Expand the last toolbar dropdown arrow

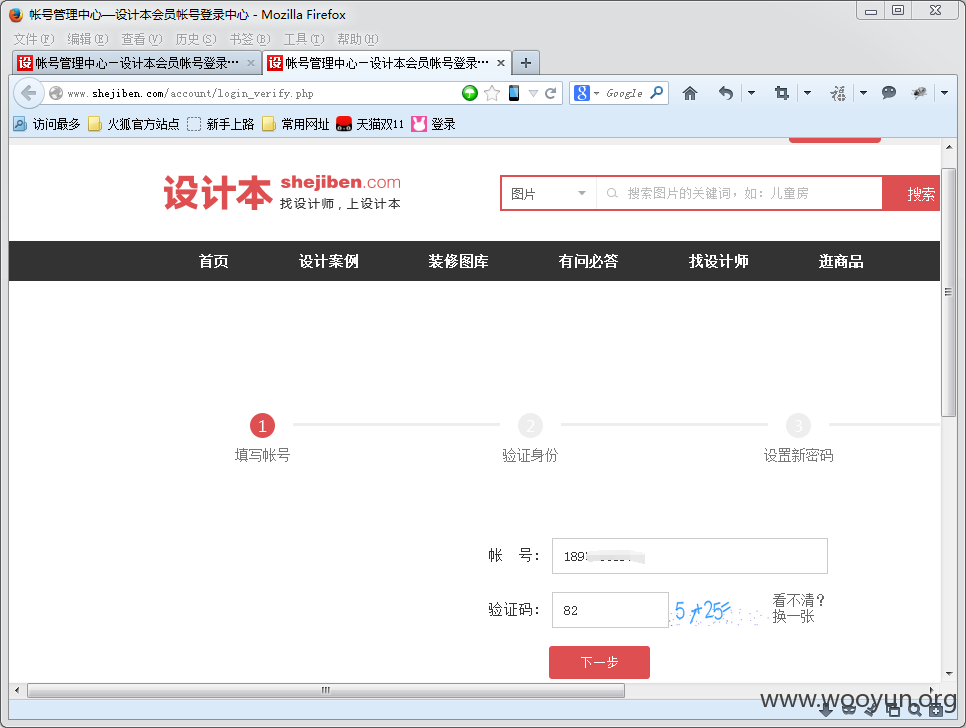[944, 93]
